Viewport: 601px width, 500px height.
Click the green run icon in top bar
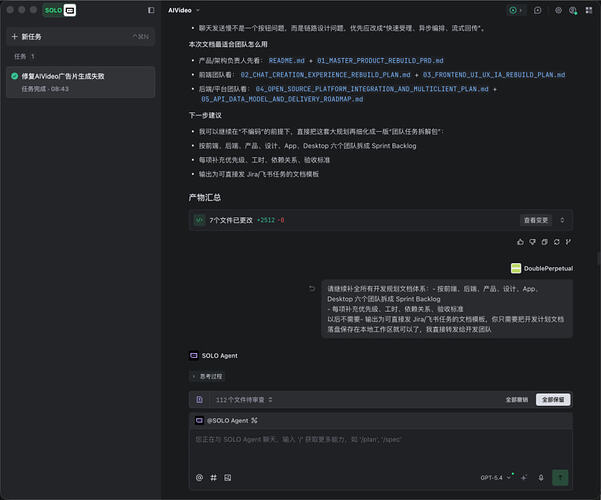[513, 10]
